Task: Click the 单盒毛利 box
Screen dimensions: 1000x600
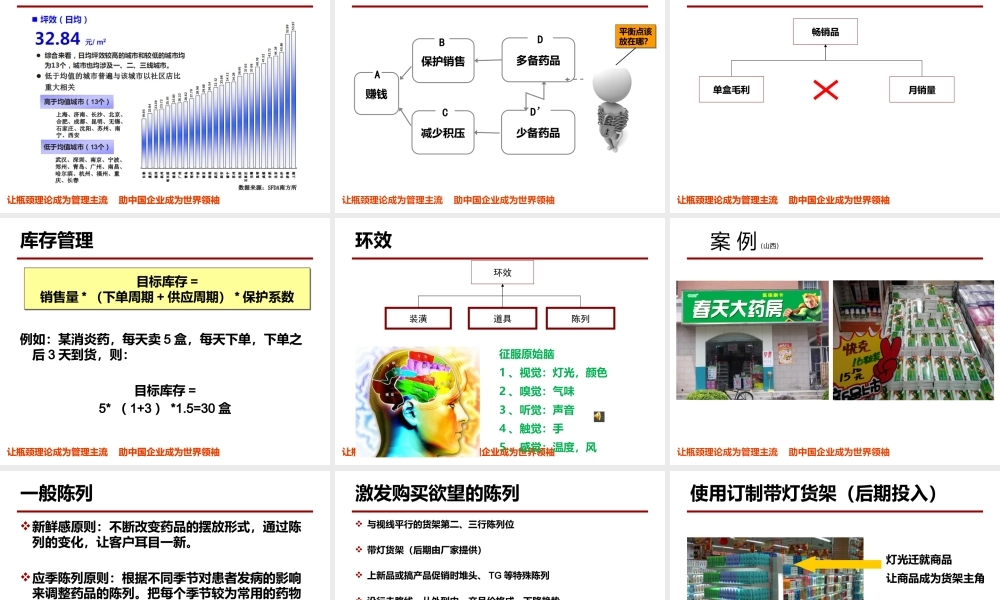Action: click(731, 90)
